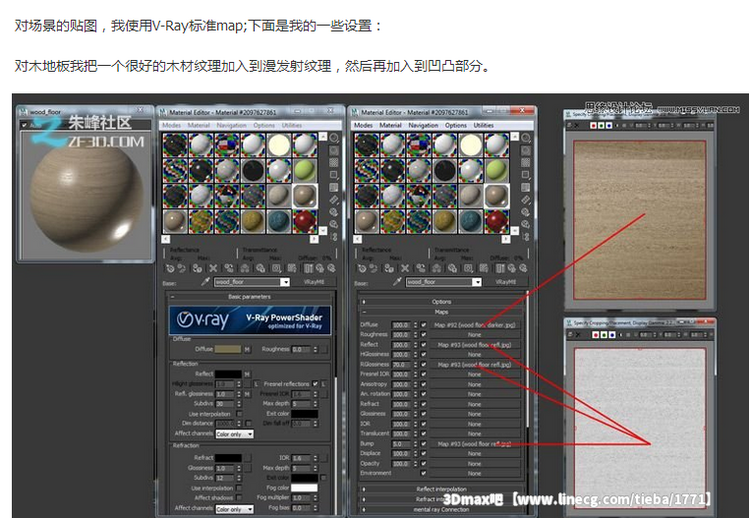Image resolution: width=750 pixels, height=518 pixels.
Task: Click Get Material icon in right Material Editor
Action: point(362,268)
